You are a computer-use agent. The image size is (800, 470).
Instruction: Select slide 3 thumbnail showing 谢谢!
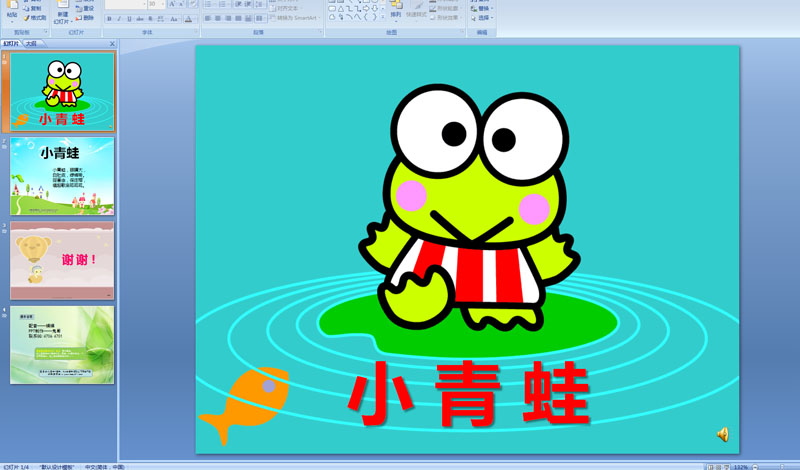click(x=62, y=260)
